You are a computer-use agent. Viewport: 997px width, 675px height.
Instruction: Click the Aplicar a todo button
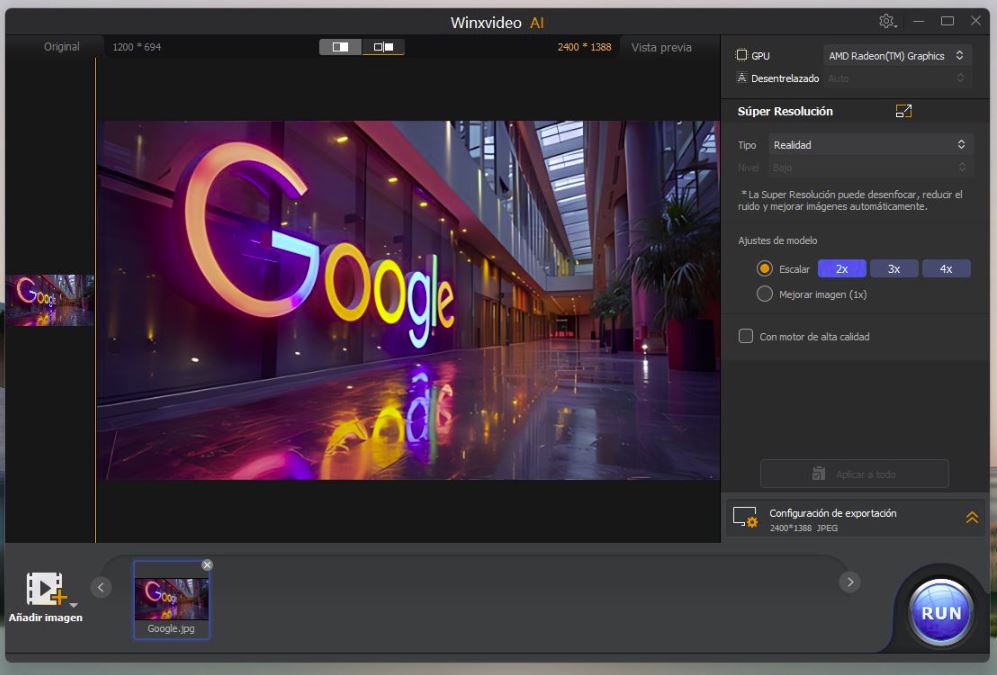coord(855,474)
